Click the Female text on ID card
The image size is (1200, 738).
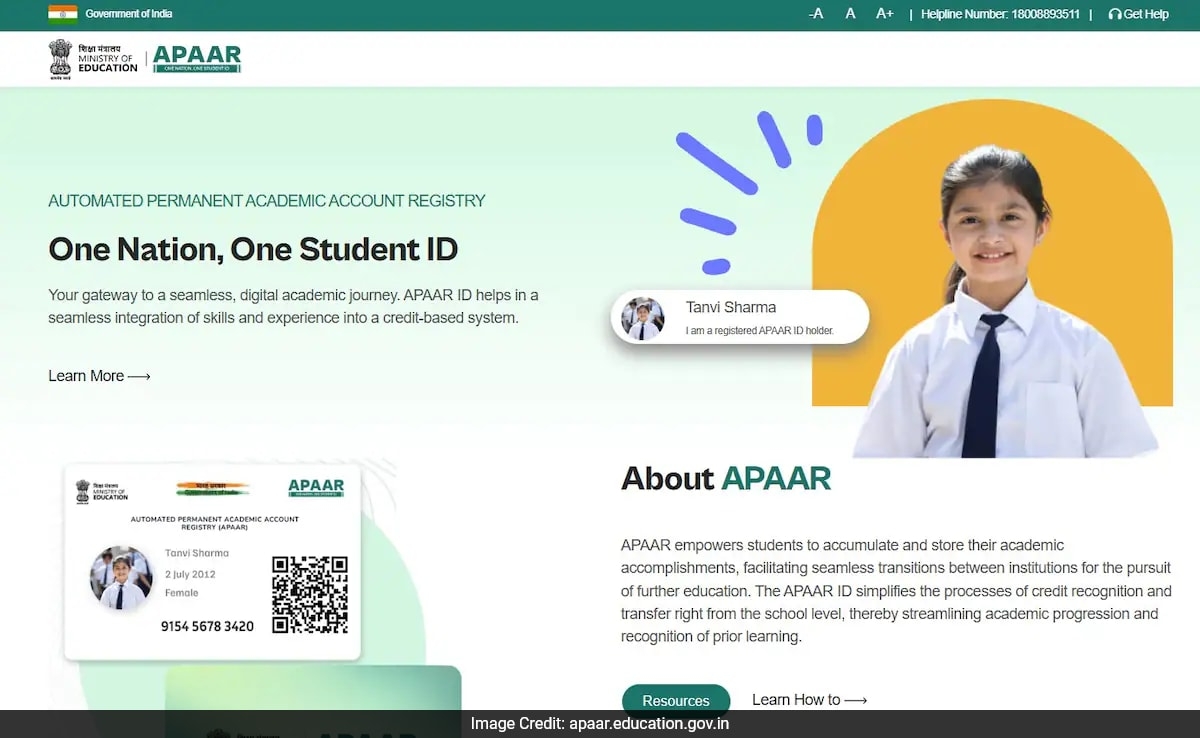(x=182, y=593)
